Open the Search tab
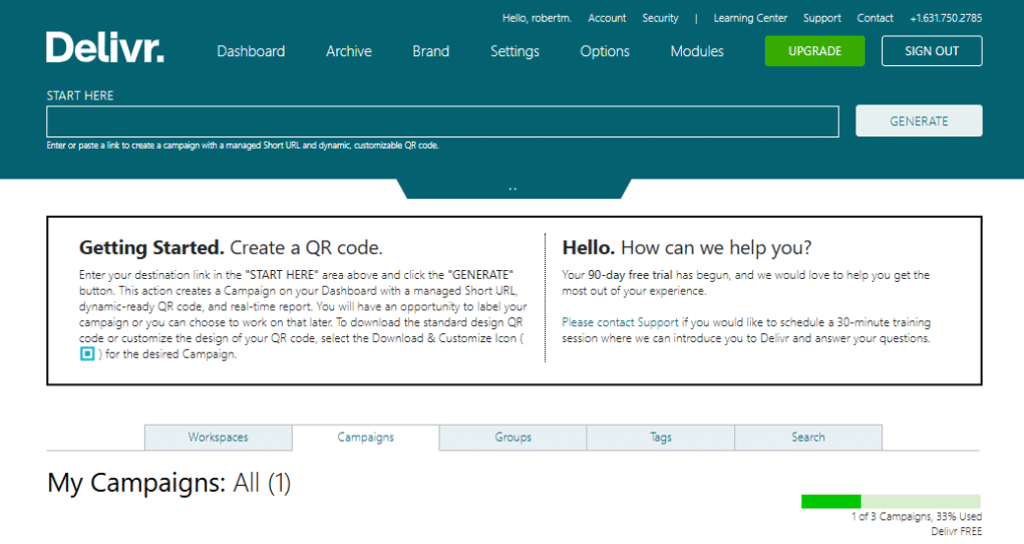1024x544 pixels. click(808, 438)
